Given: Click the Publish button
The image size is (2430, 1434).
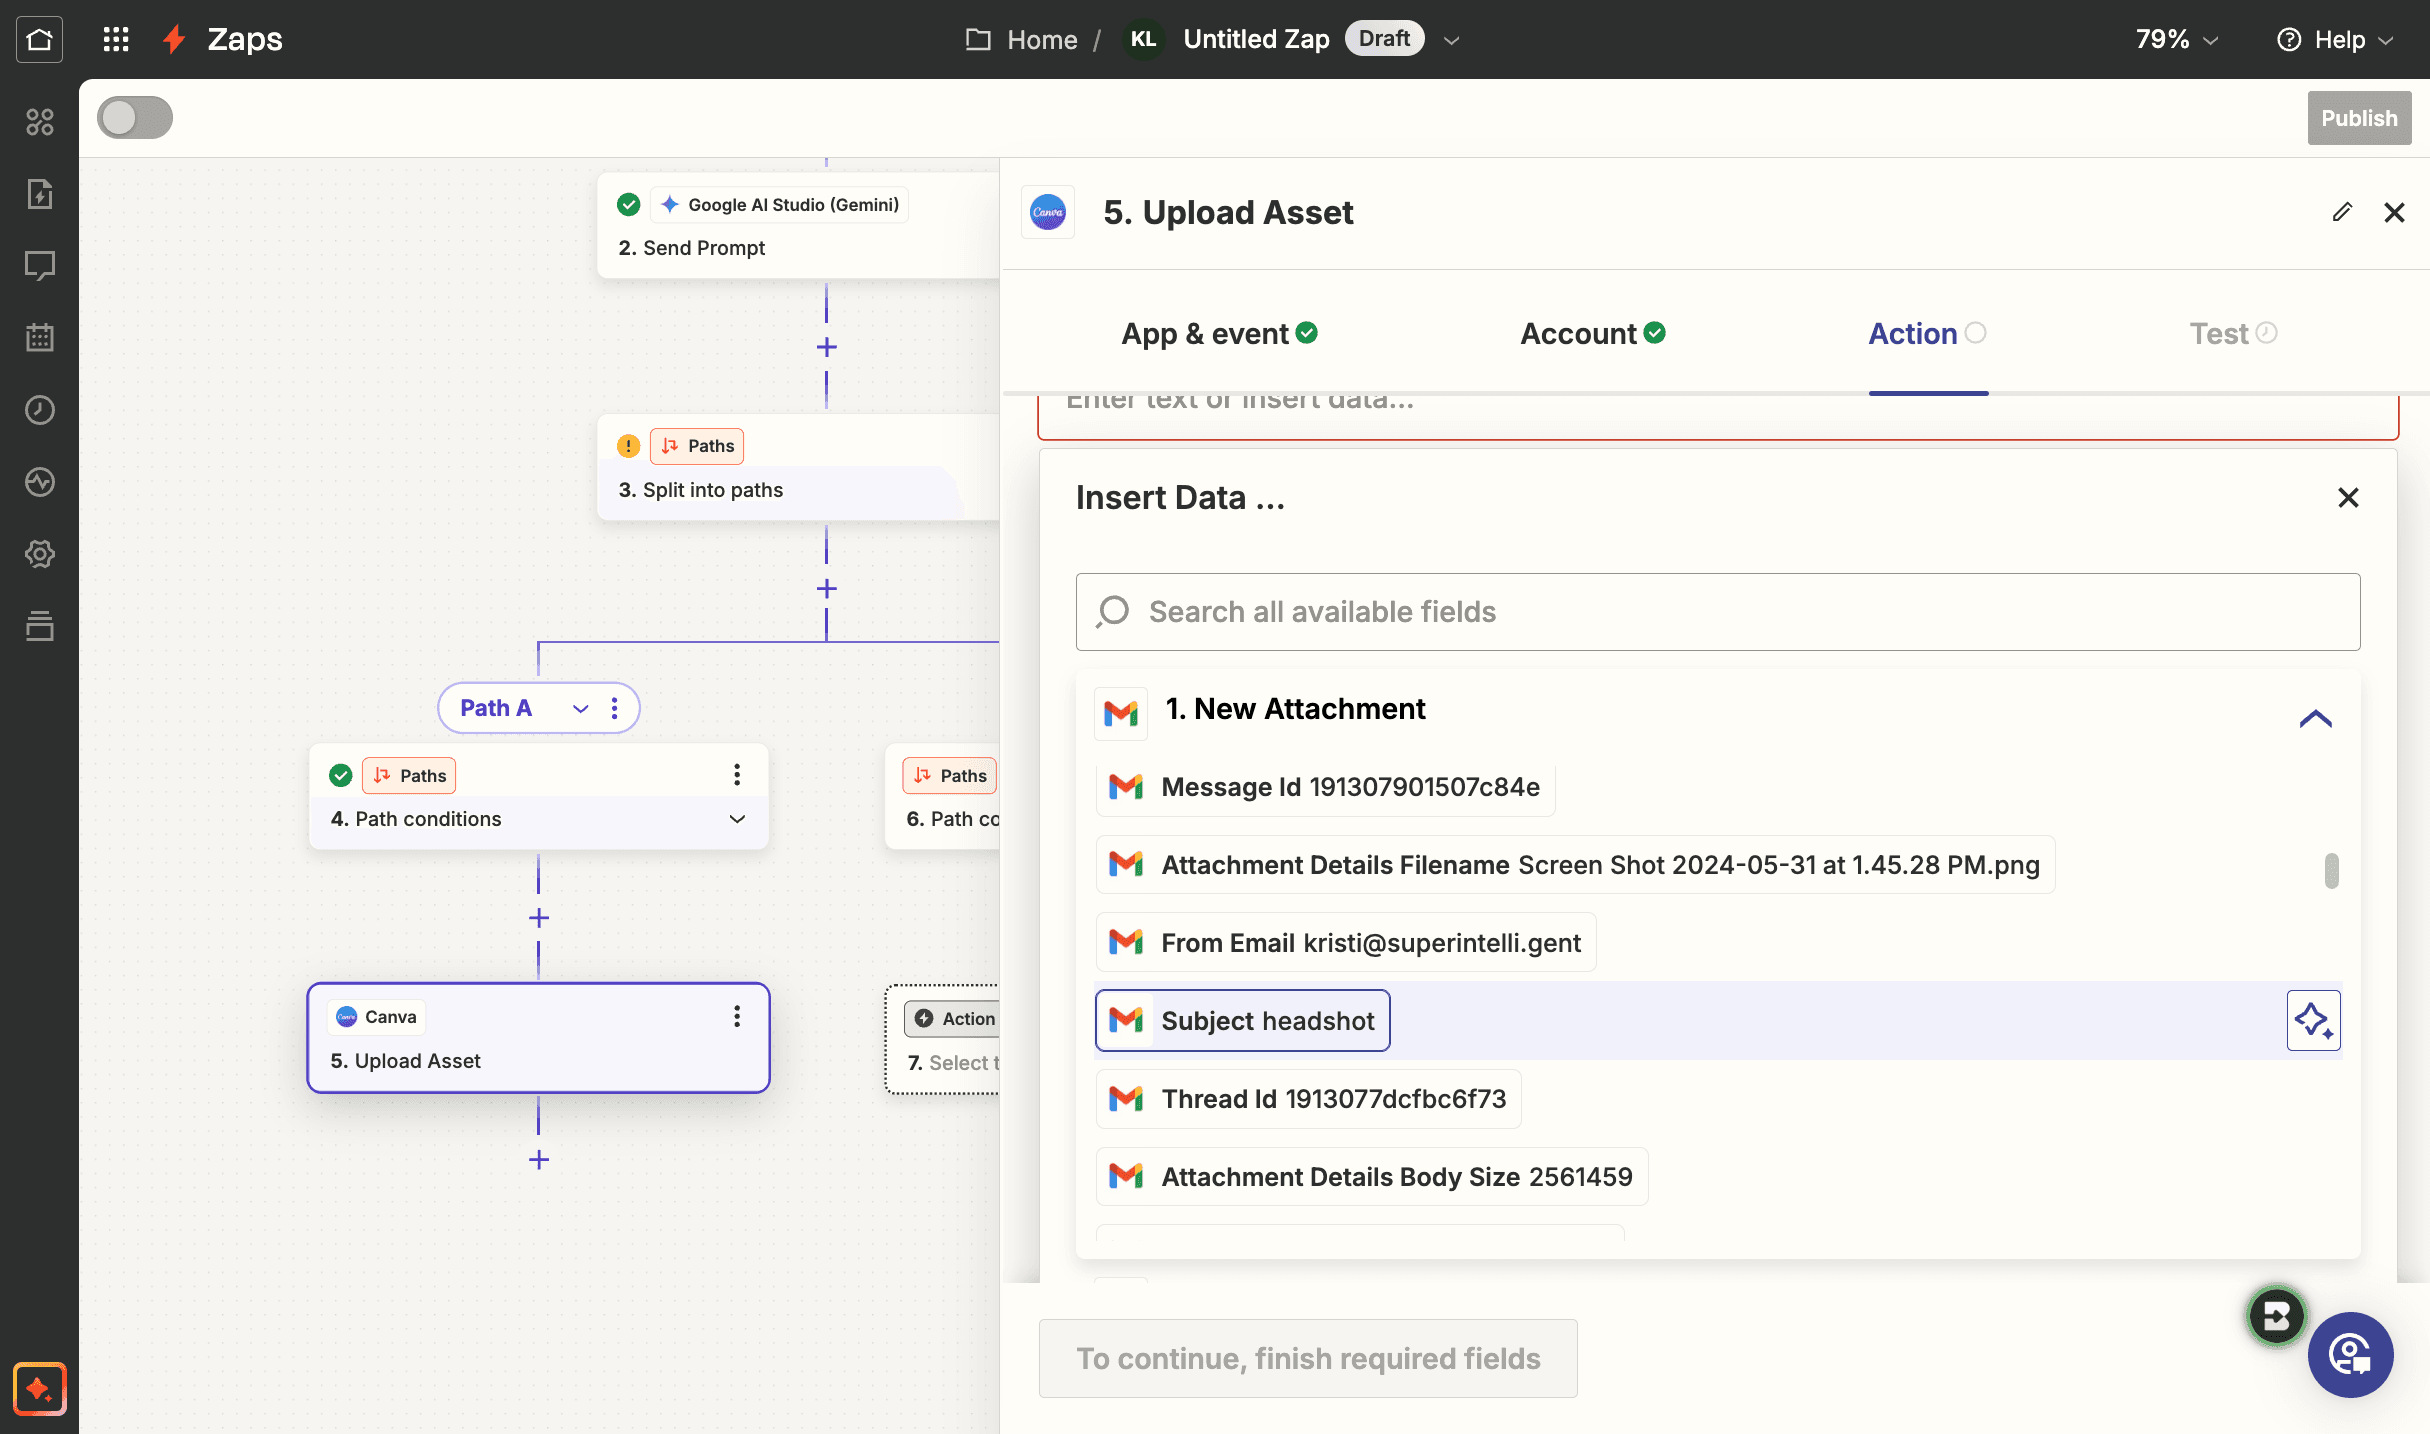Looking at the screenshot, I should pyautogui.click(x=2359, y=118).
